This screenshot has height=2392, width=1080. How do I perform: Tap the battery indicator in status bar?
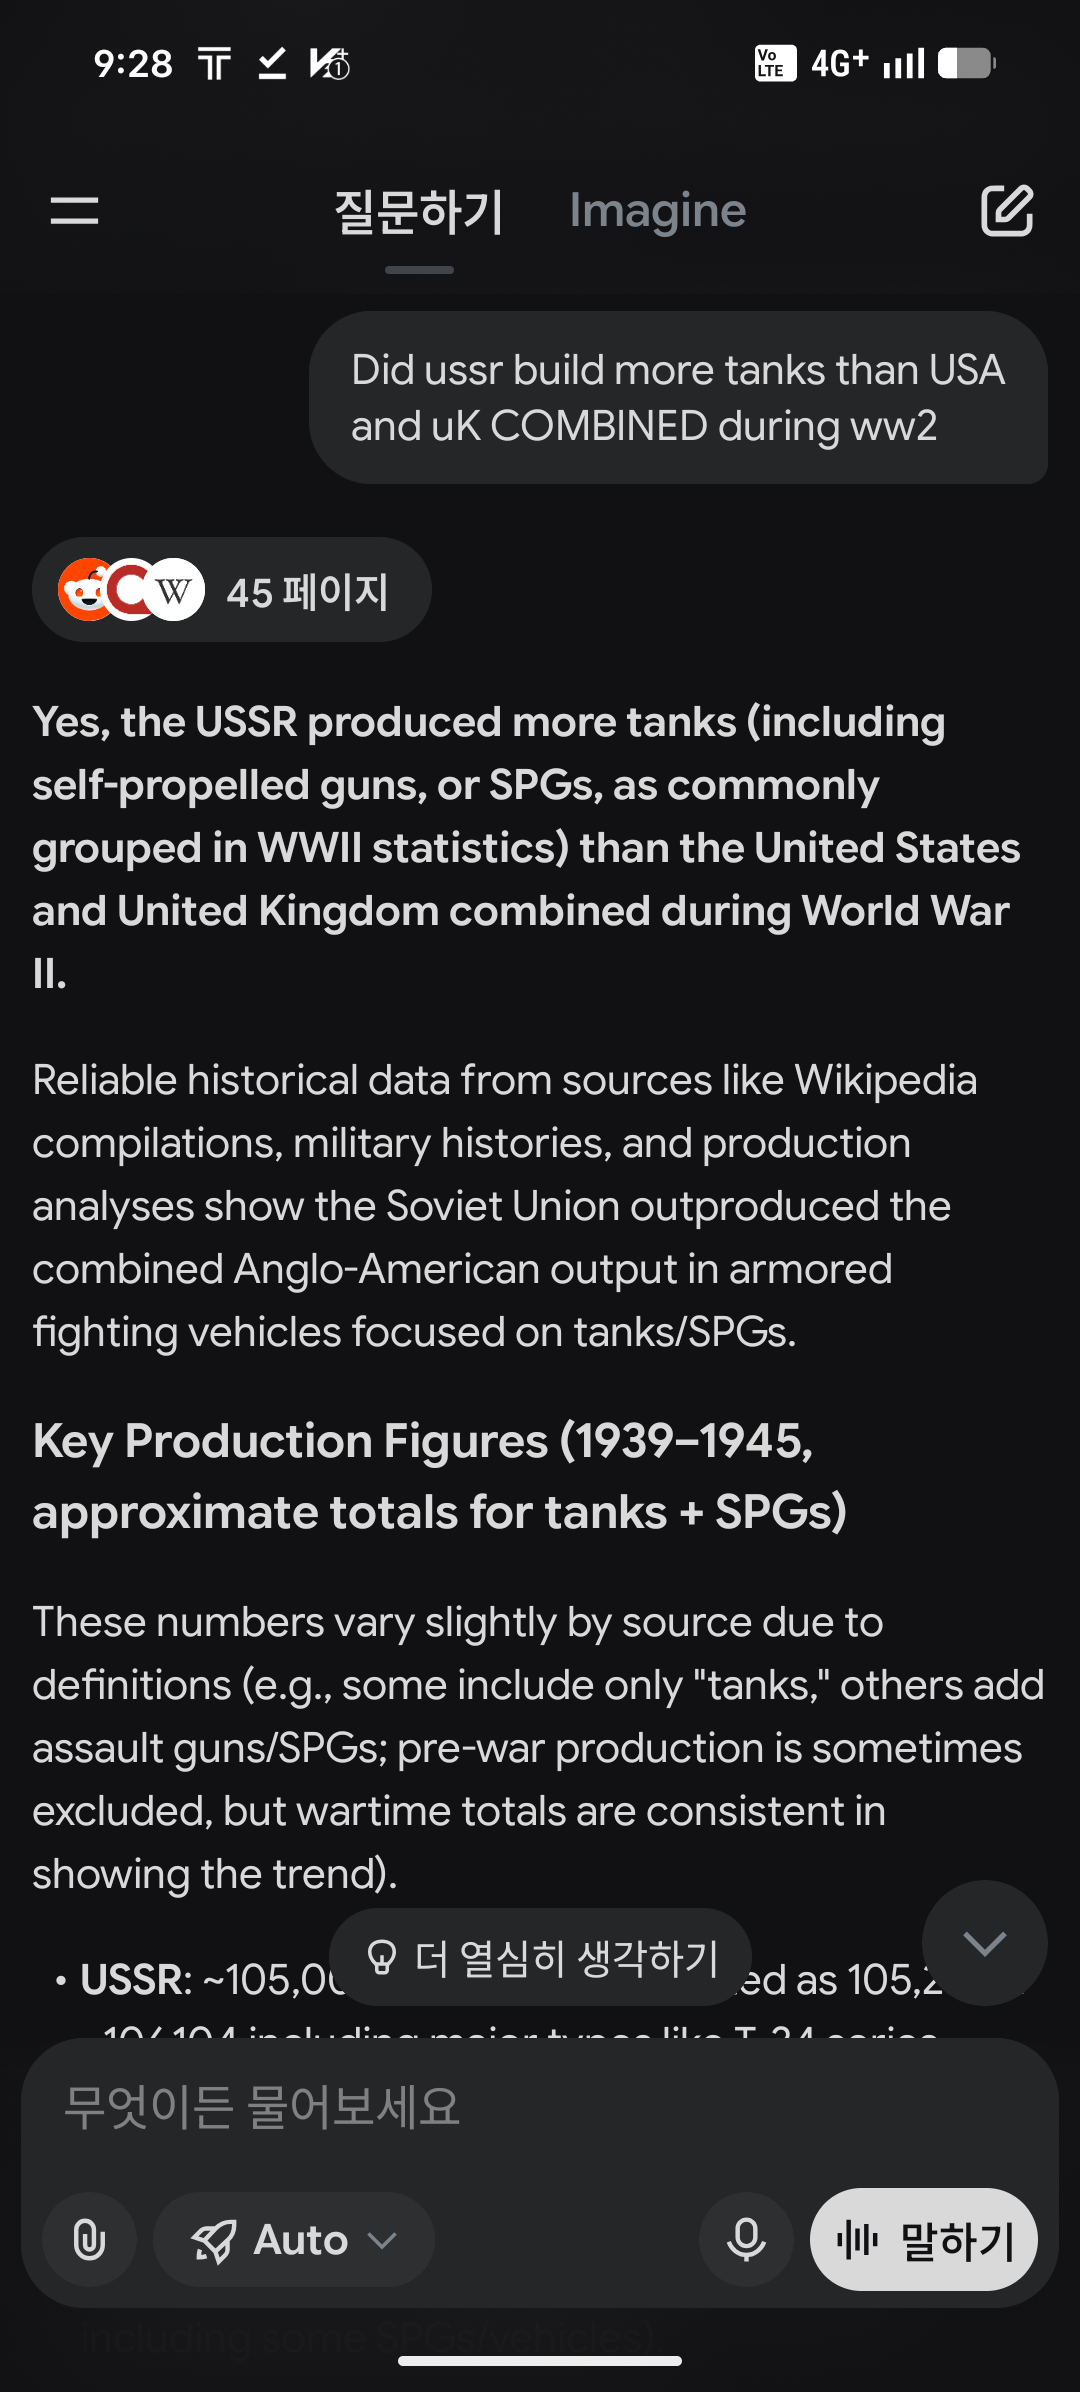pyautogui.click(x=966, y=64)
